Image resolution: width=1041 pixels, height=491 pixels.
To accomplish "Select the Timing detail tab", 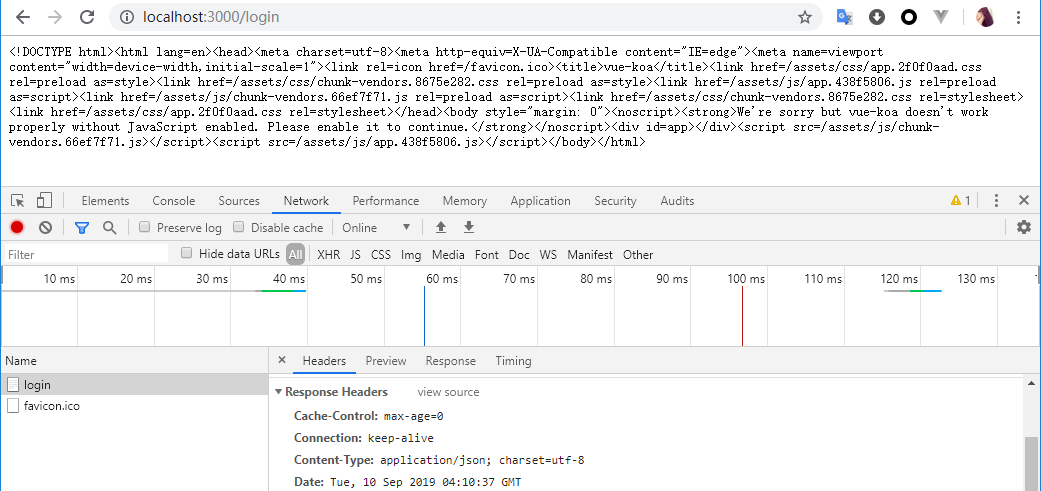I will pos(513,361).
